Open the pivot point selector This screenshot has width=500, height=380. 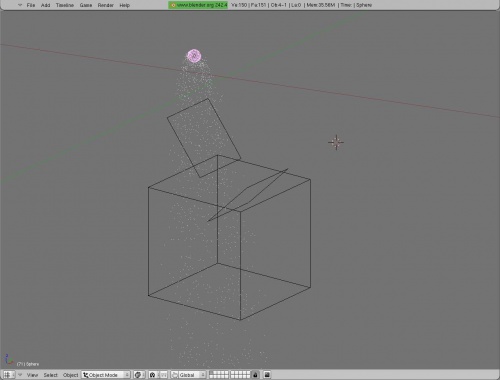(154, 375)
